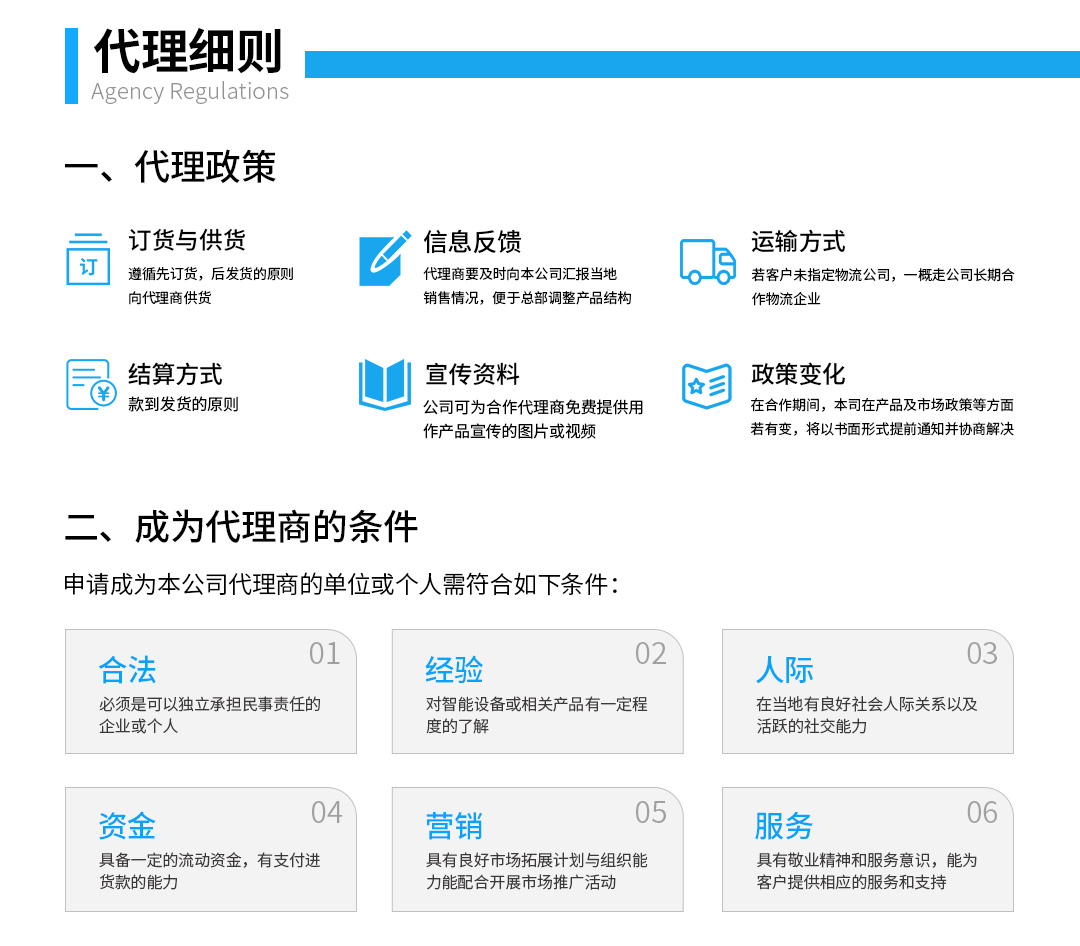Click the 运输方式 heading text
The height and width of the screenshot is (946, 1080).
point(798,242)
